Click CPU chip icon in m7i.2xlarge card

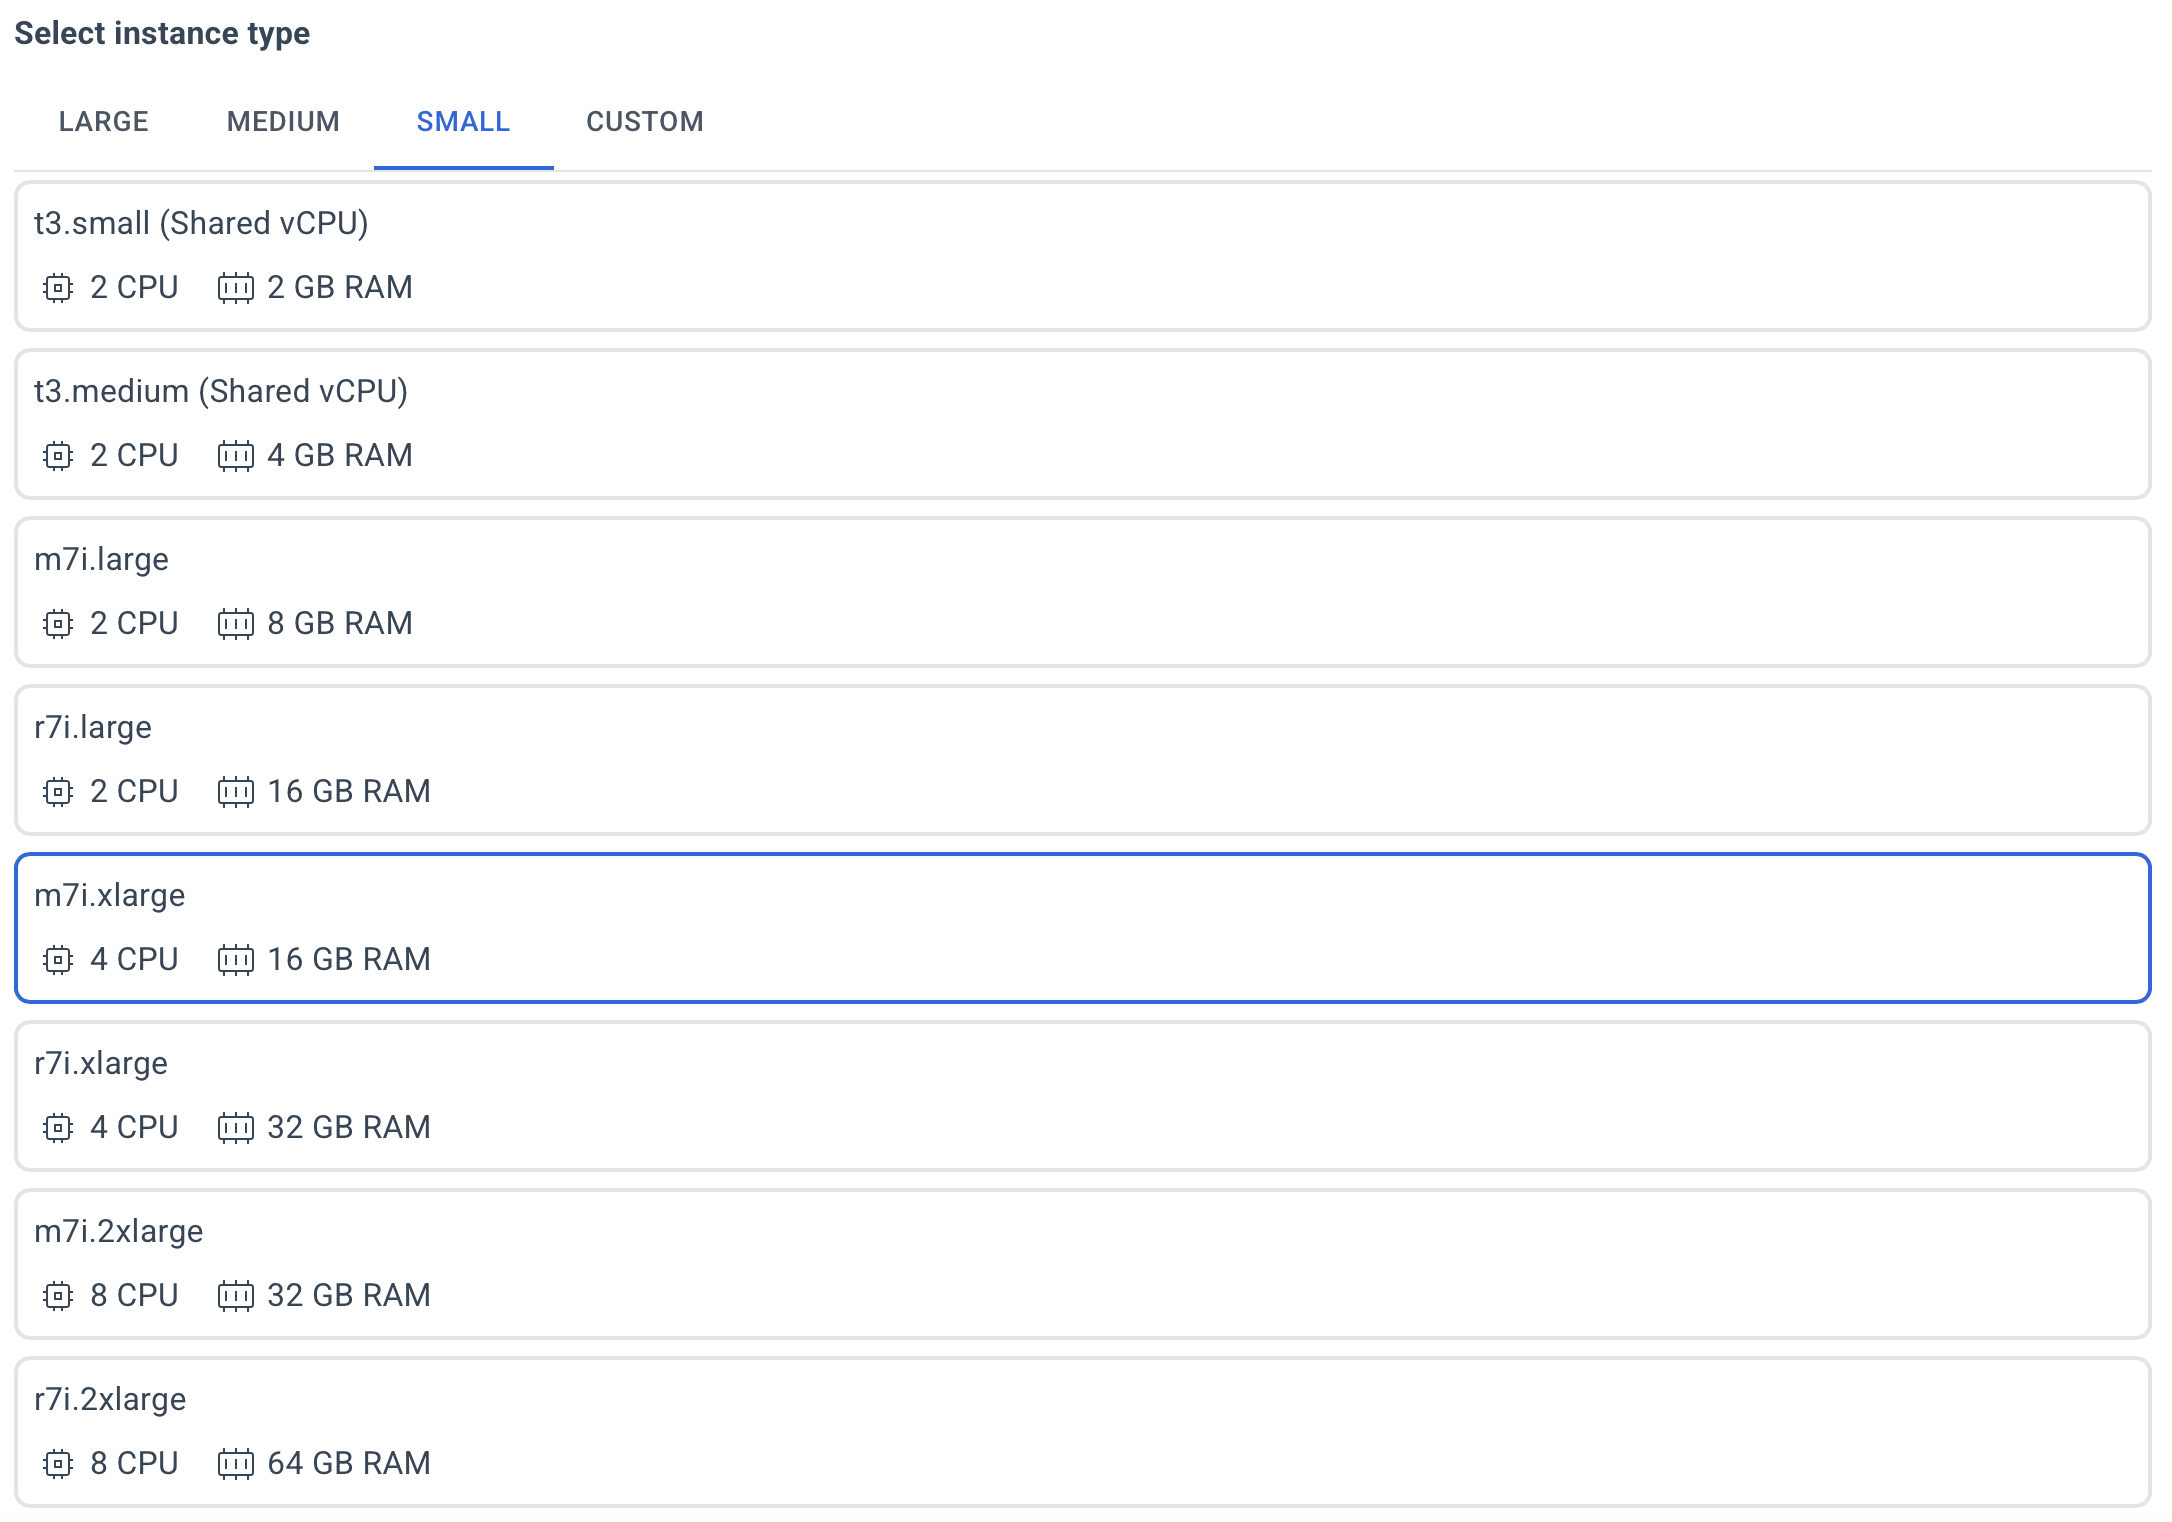click(x=58, y=1296)
